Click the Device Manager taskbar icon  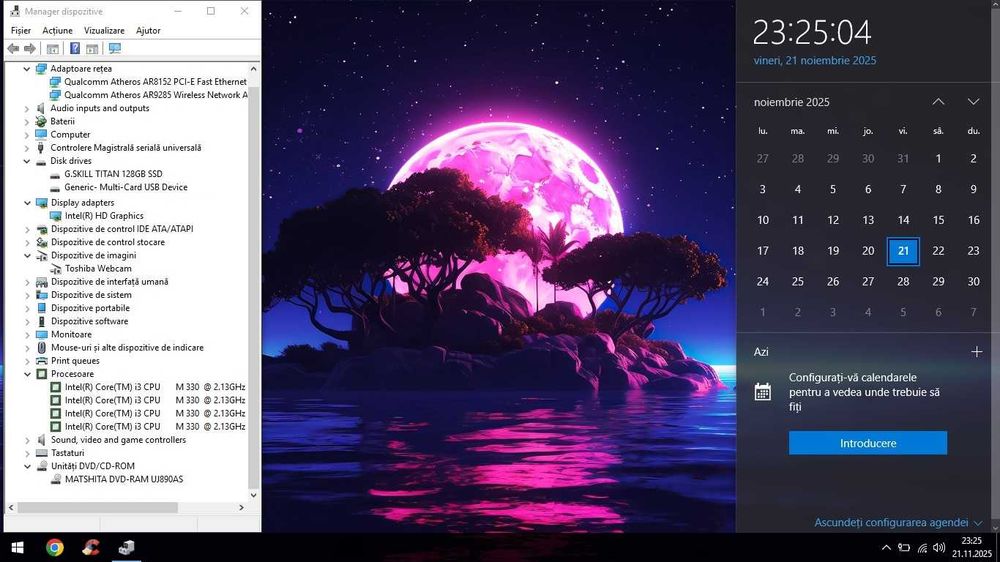[126, 547]
